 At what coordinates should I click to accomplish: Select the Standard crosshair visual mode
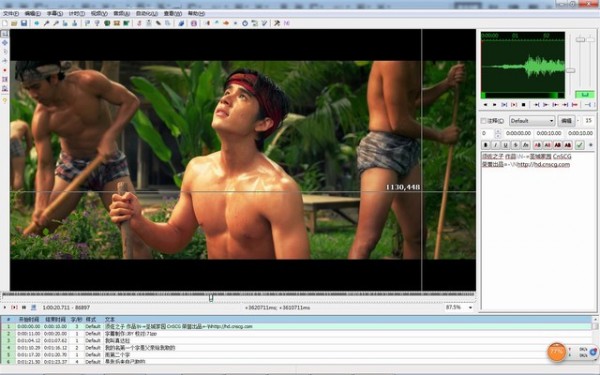[5, 34]
